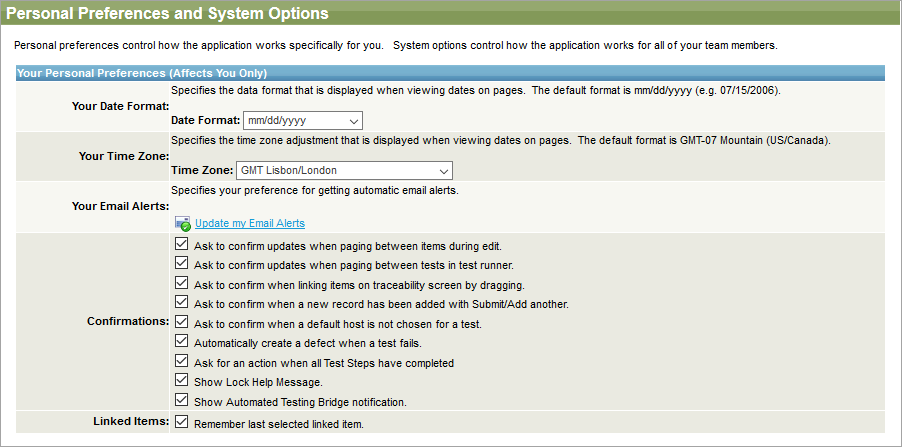Click the Your Personal Preferences section header
Viewport: 902px width, 447px height.
(142, 73)
